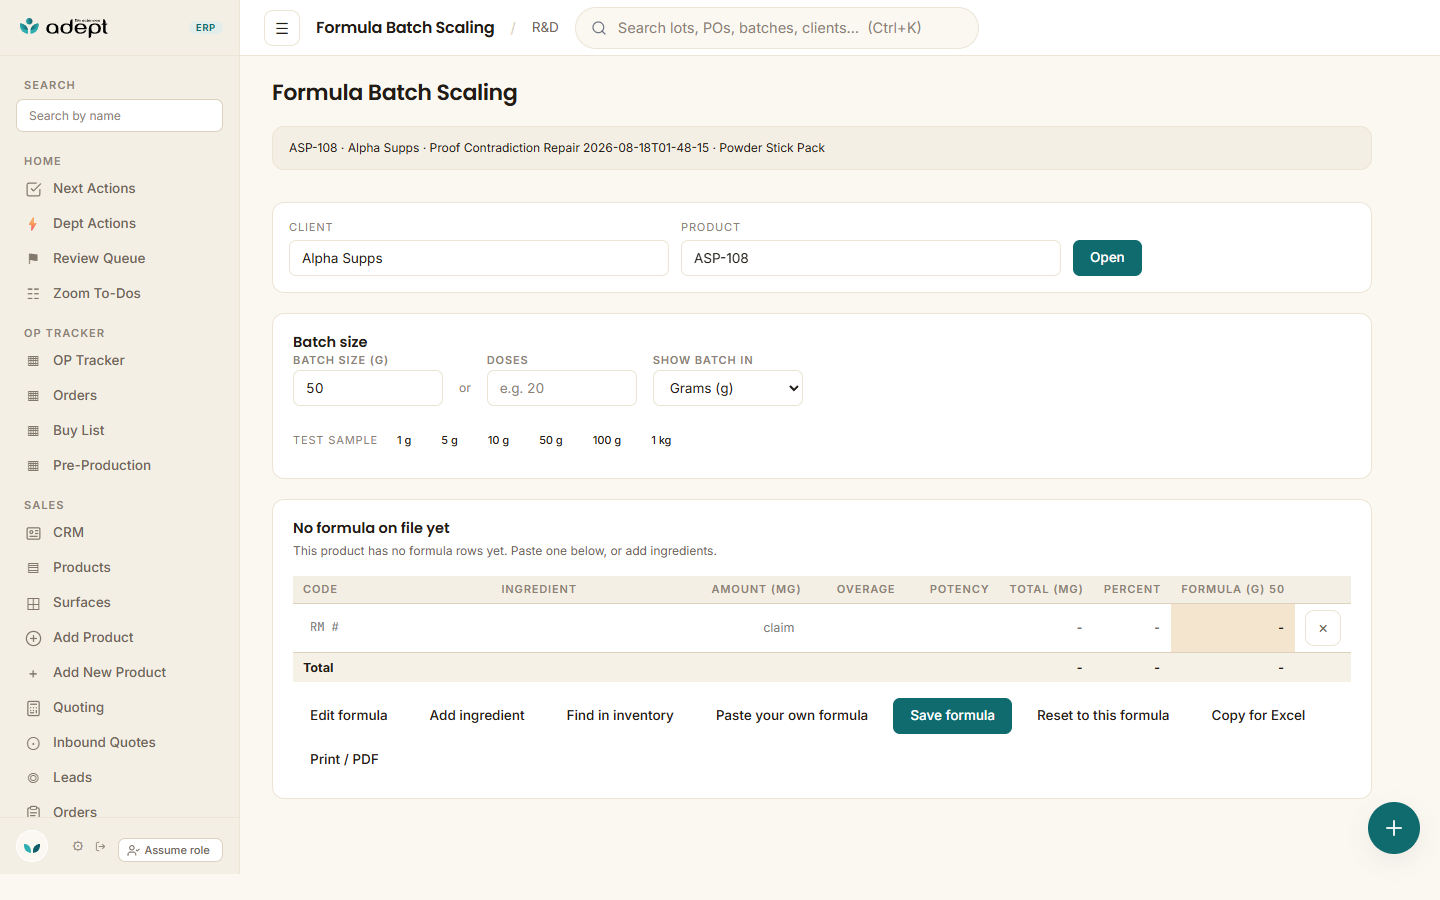
Task: Click the Buy List grid icon
Action: [x=33, y=431]
